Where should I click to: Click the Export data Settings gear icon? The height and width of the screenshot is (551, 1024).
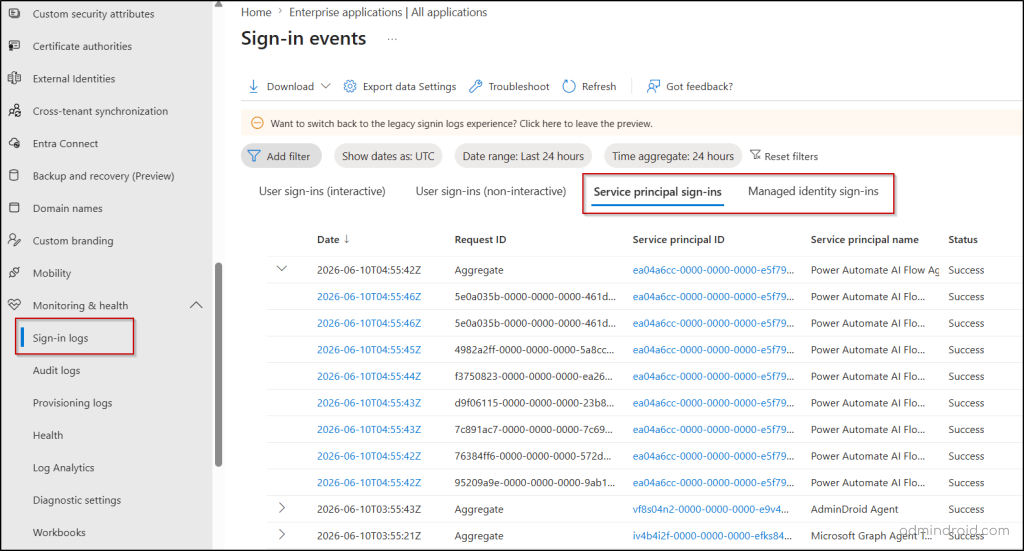(x=350, y=86)
